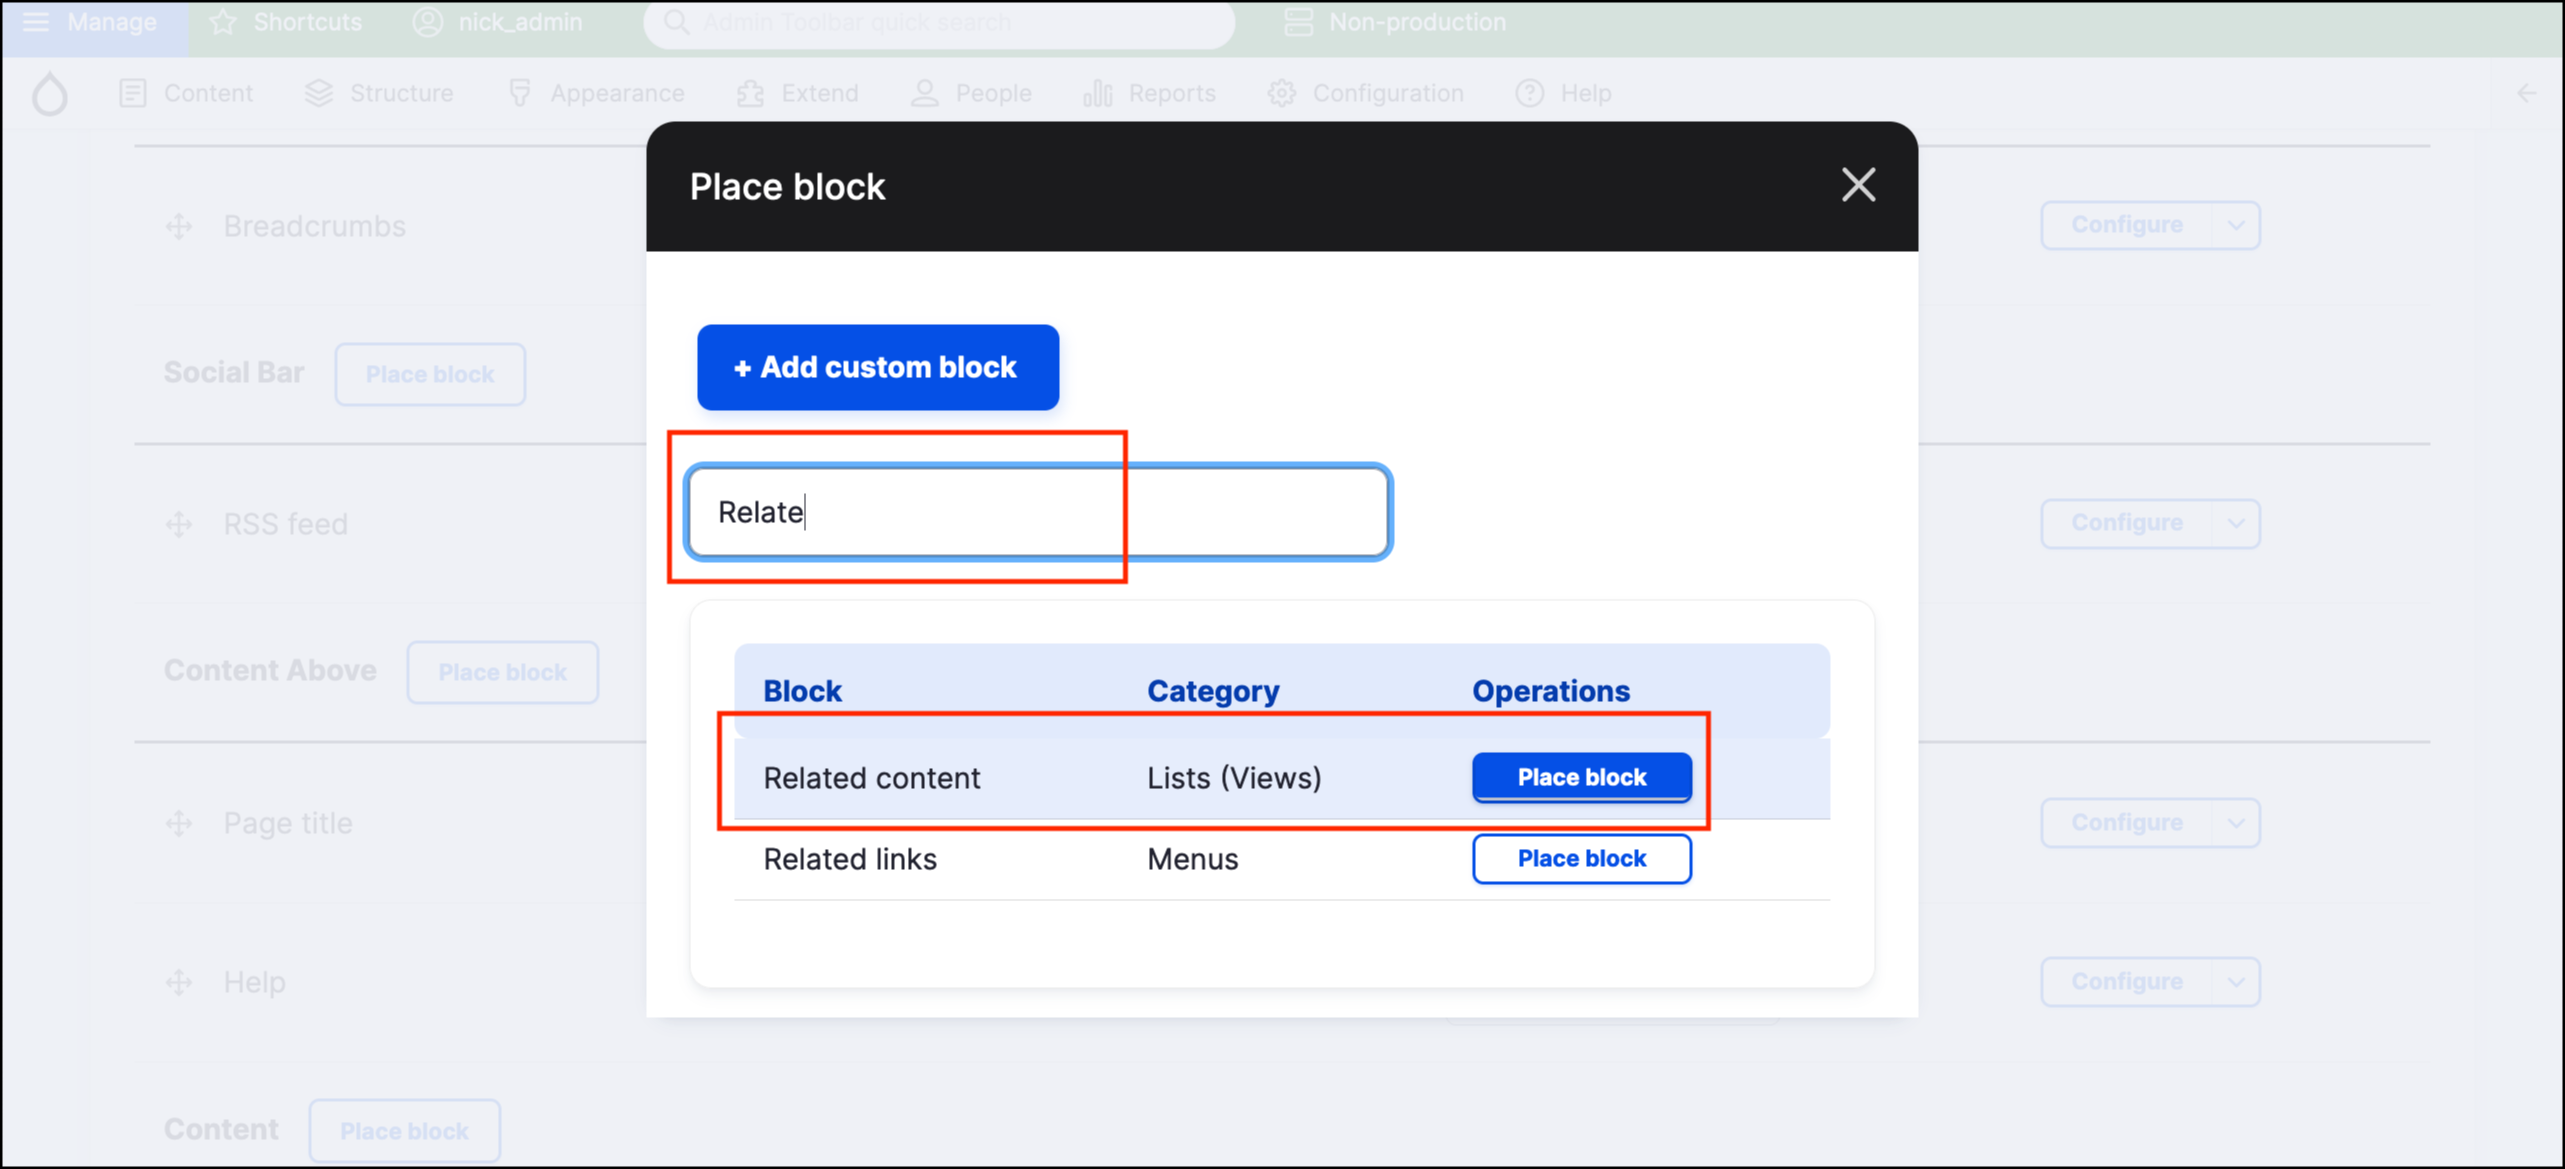The width and height of the screenshot is (2565, 1169).
Task: Click the RSS feed drag handle icon
Action: (178, 524)
